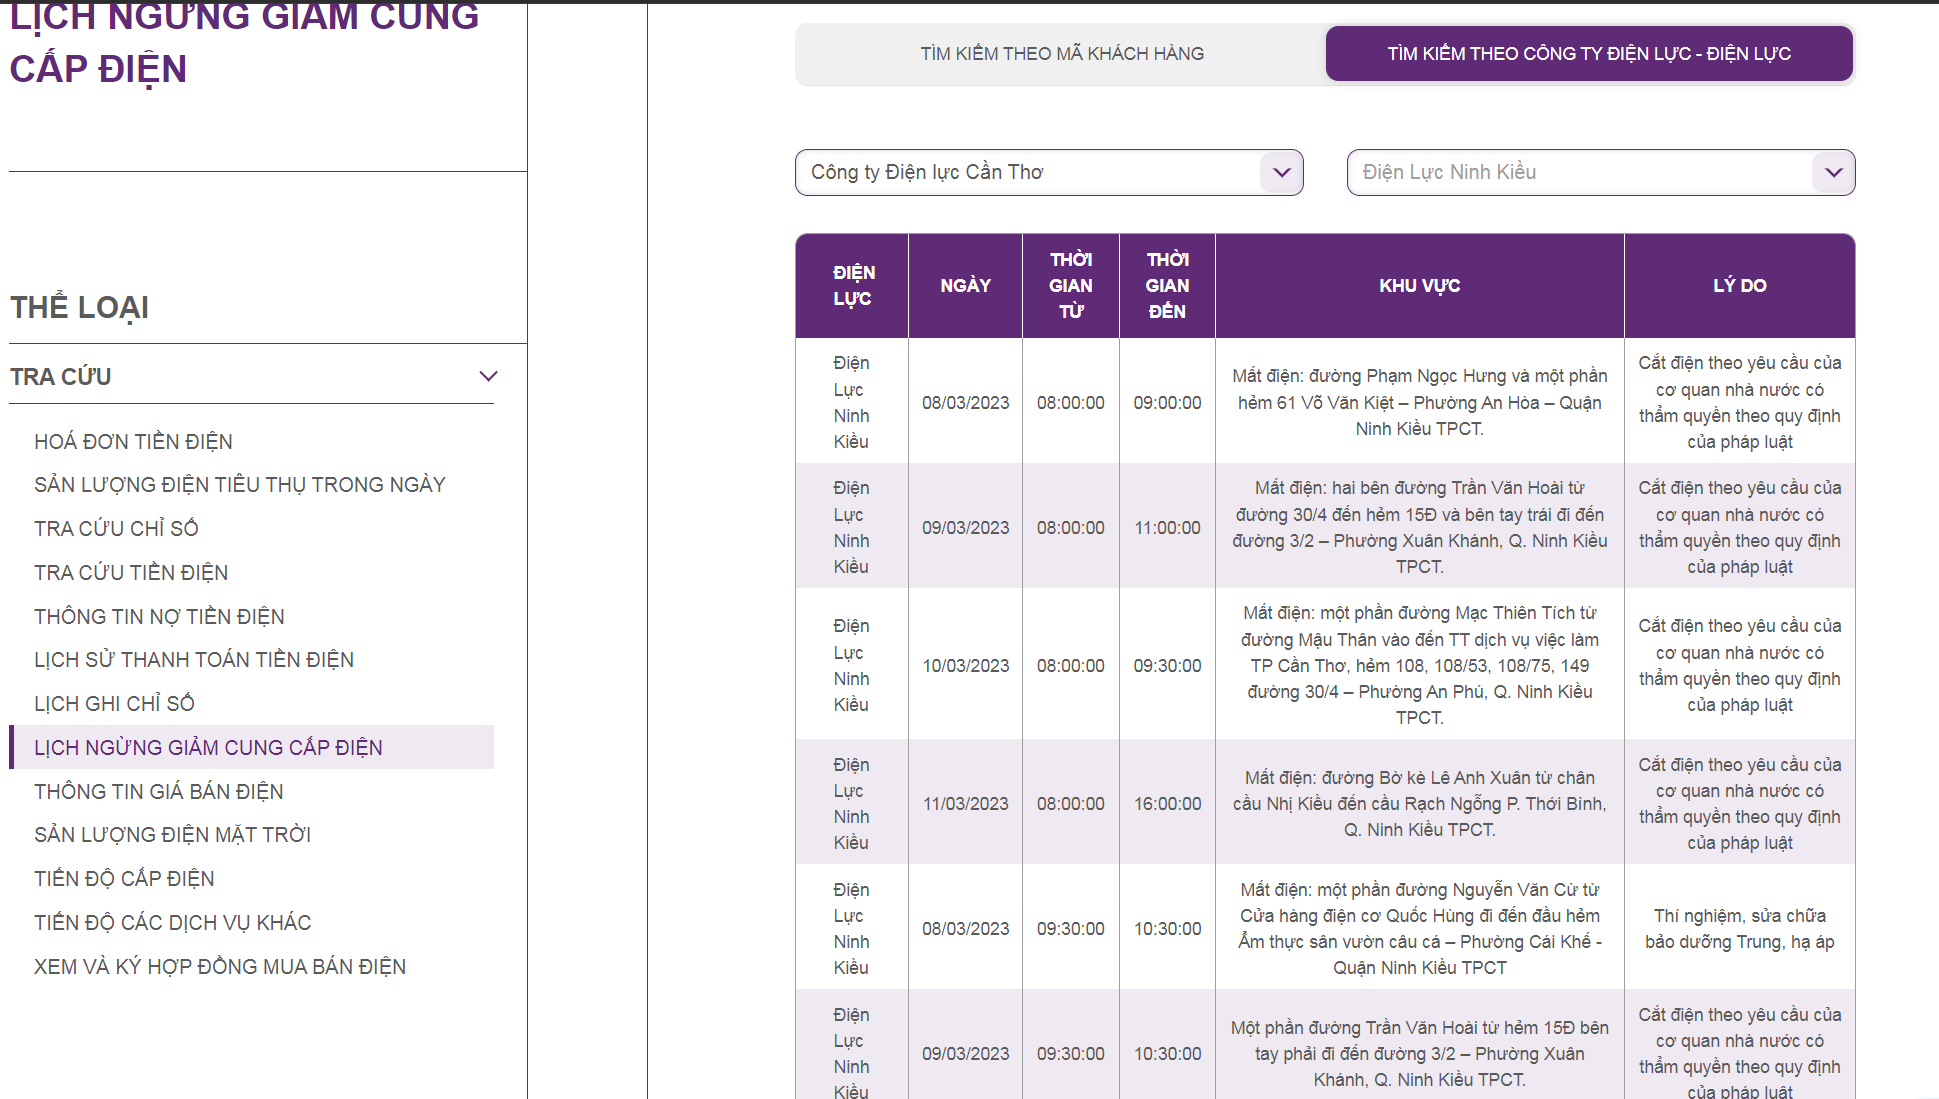Open THÔNG TIN GIÁ BÁN ĐIỆN
Image resolution: width=1939 pixels, height=1099 pixels.
(158, 791)
